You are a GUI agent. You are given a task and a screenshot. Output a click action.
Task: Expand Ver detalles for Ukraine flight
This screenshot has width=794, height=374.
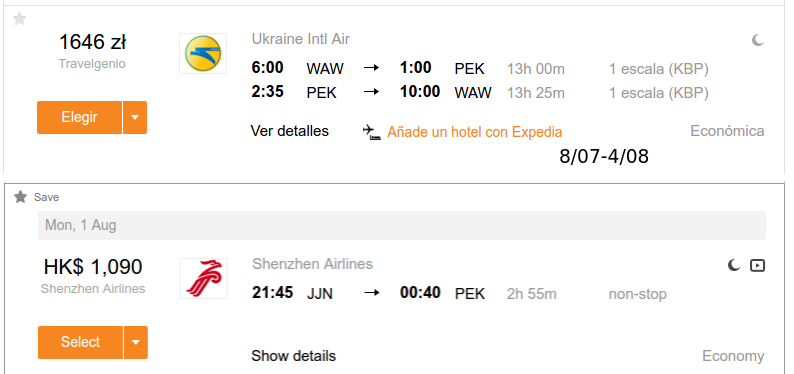(x=290, y=131)
